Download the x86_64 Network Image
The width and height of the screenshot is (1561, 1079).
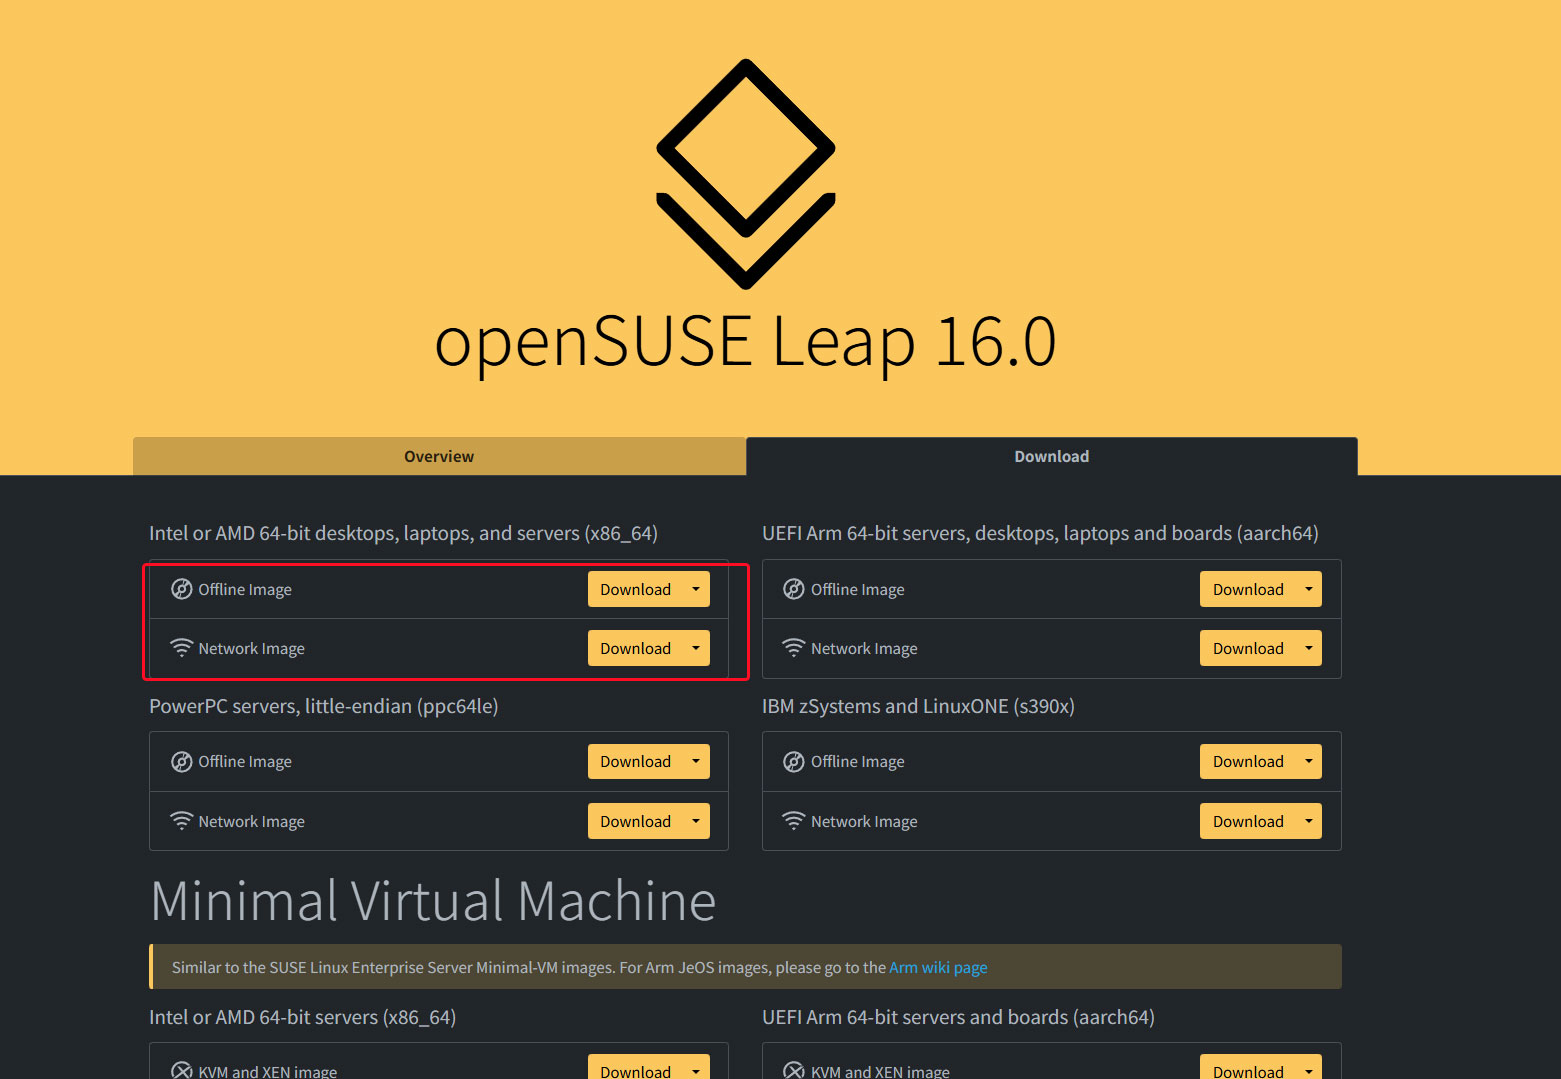tap(635, 648)
